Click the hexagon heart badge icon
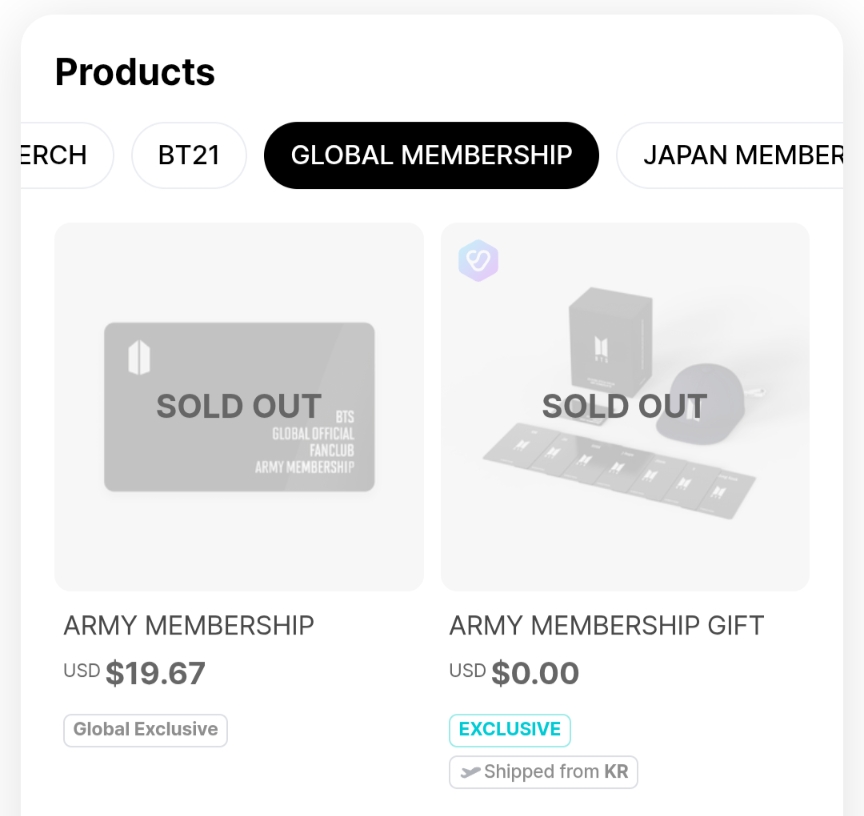This screenshot has height=816, width=864. click(x=478, y=261)
